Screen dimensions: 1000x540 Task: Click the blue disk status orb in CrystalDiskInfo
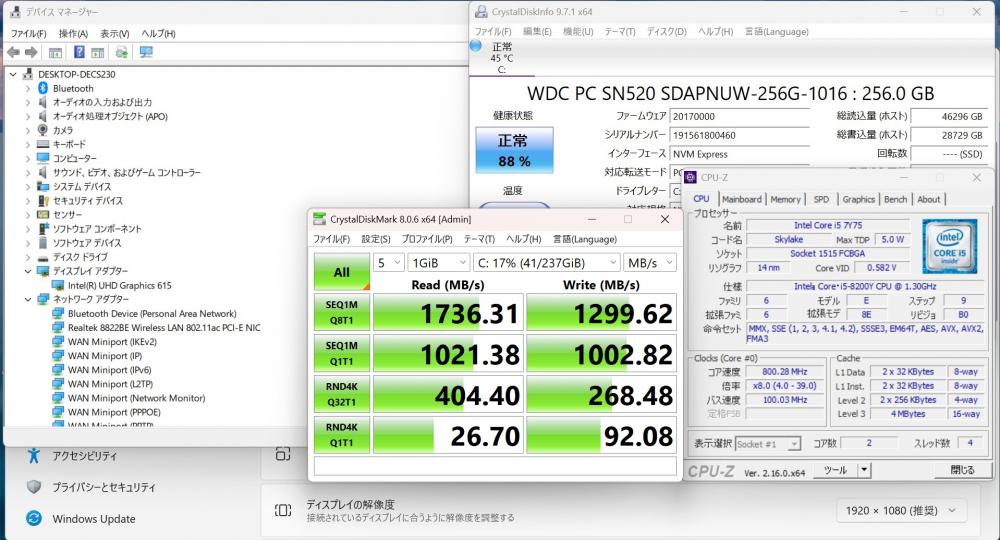point(475,46)
